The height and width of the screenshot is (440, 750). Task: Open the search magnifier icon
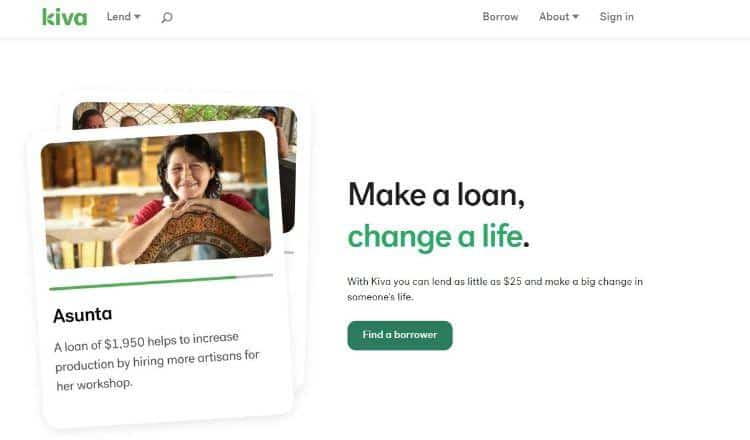point(166,18)
